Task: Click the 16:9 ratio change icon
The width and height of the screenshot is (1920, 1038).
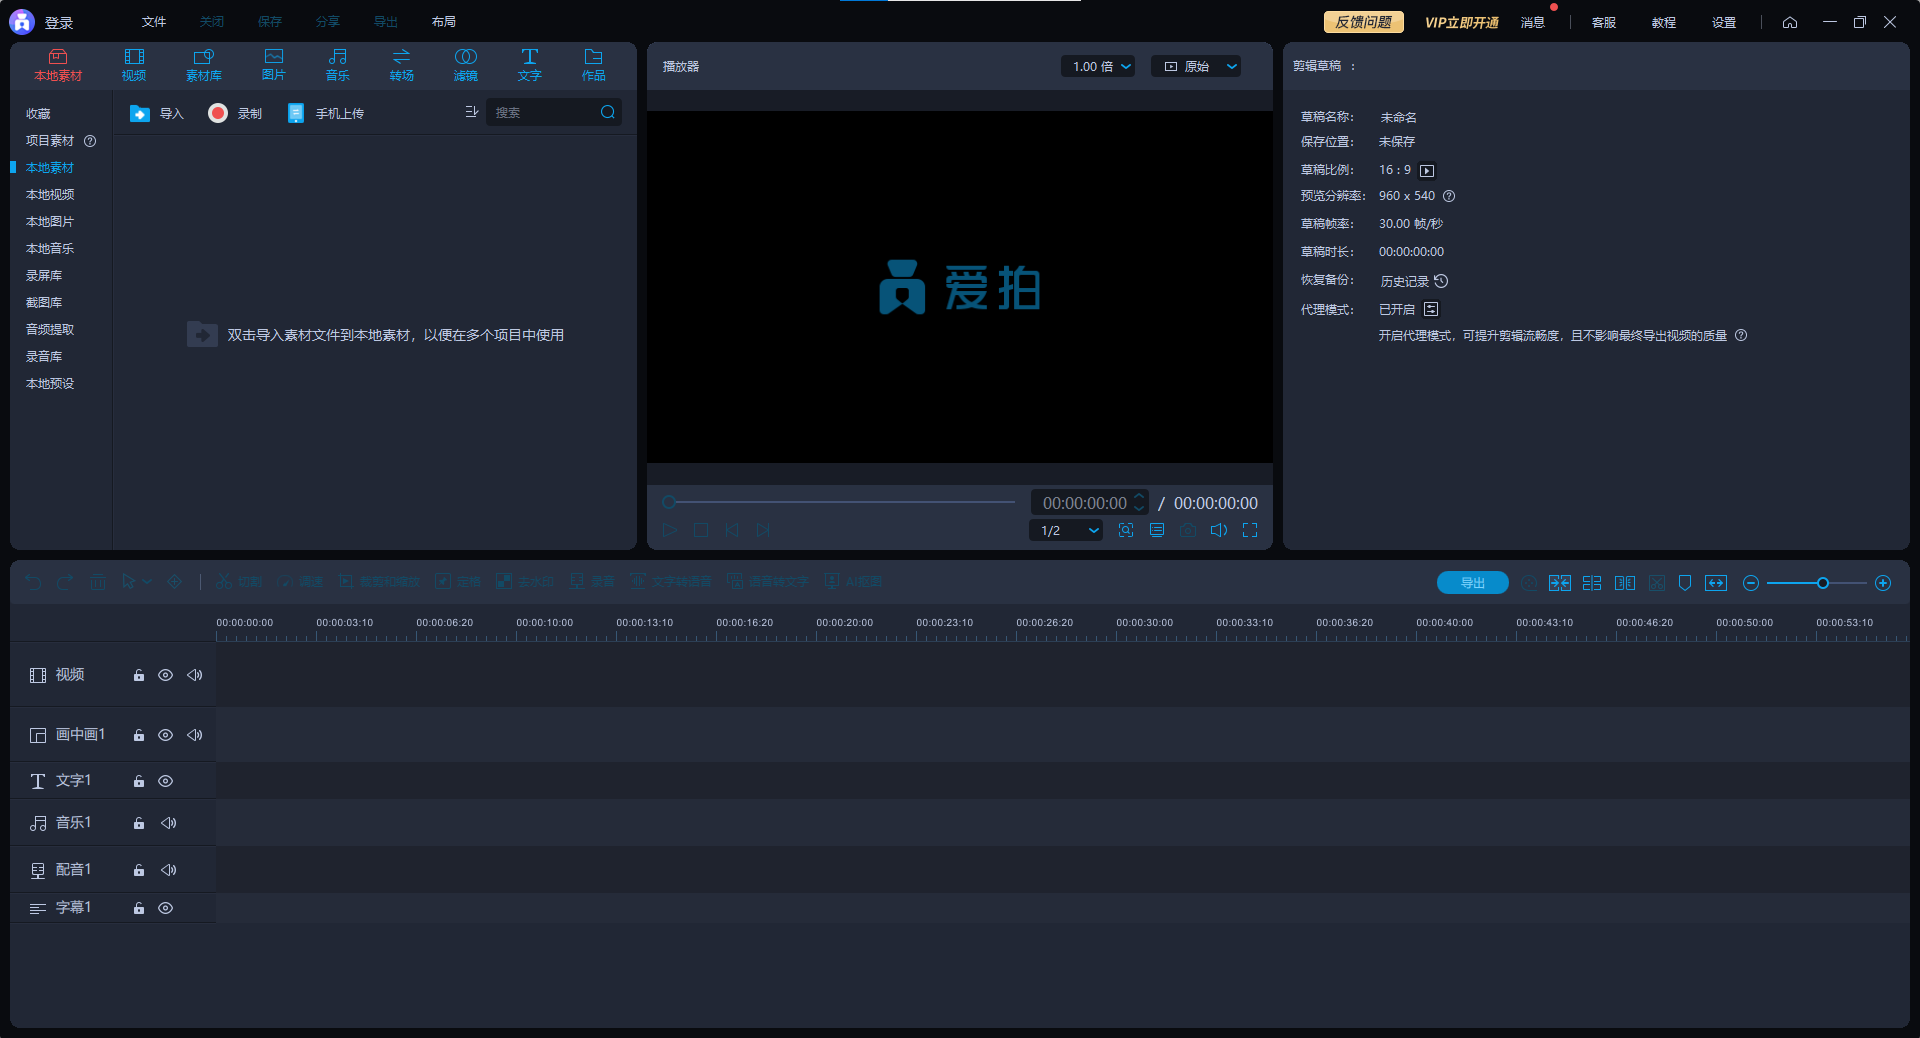Action: point(1427,171)
